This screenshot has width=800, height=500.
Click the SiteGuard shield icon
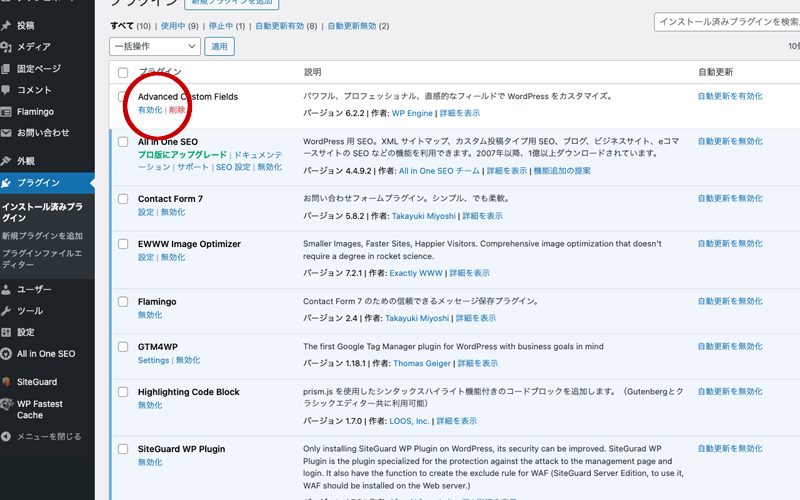(6, 382)
